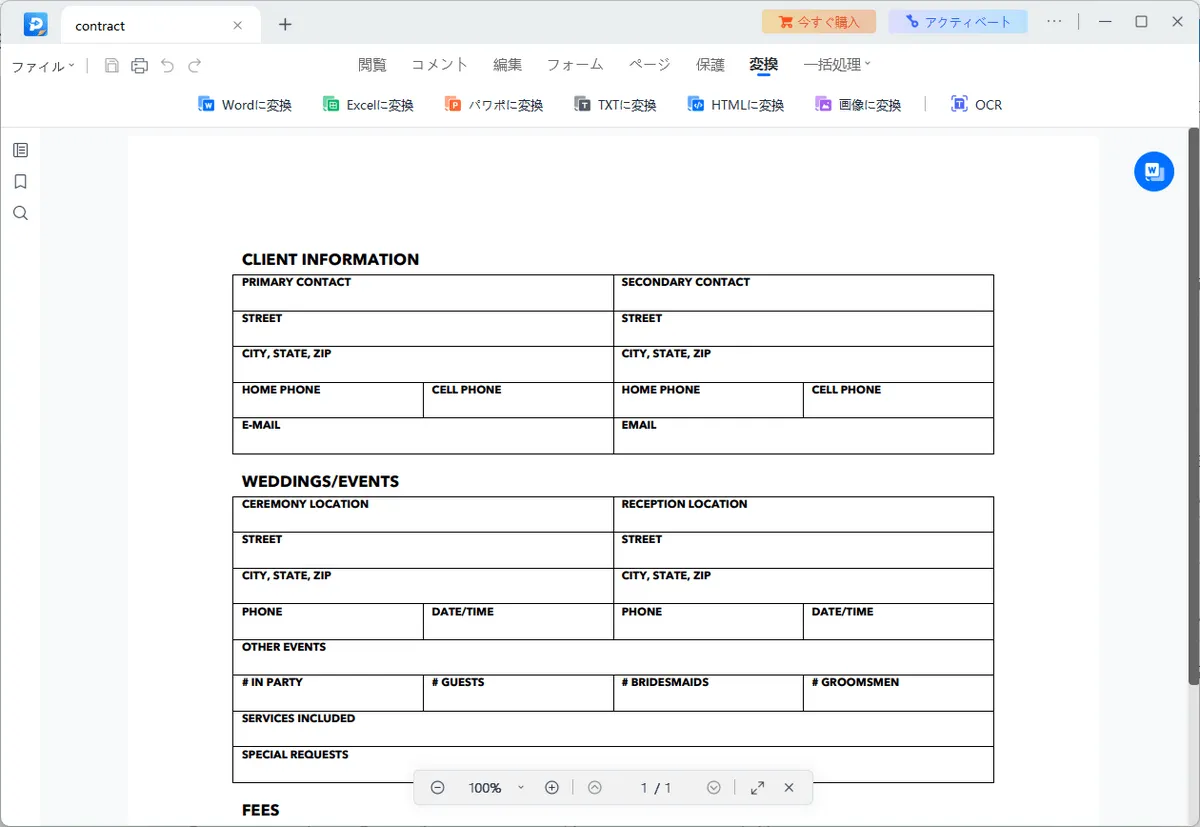Click the SPECIAL REQUESTS cell
The width and height of the screenshot is (1200, 827).
pos(613,765)
